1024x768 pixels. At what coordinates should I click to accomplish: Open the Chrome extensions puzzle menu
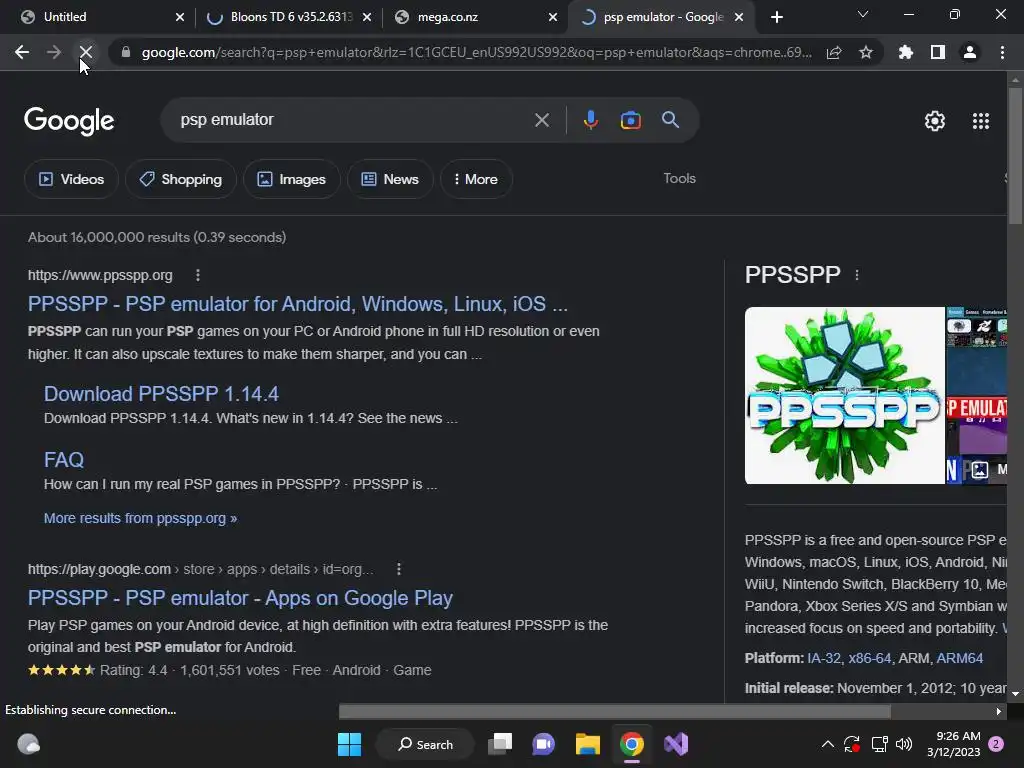click(906, 52)
